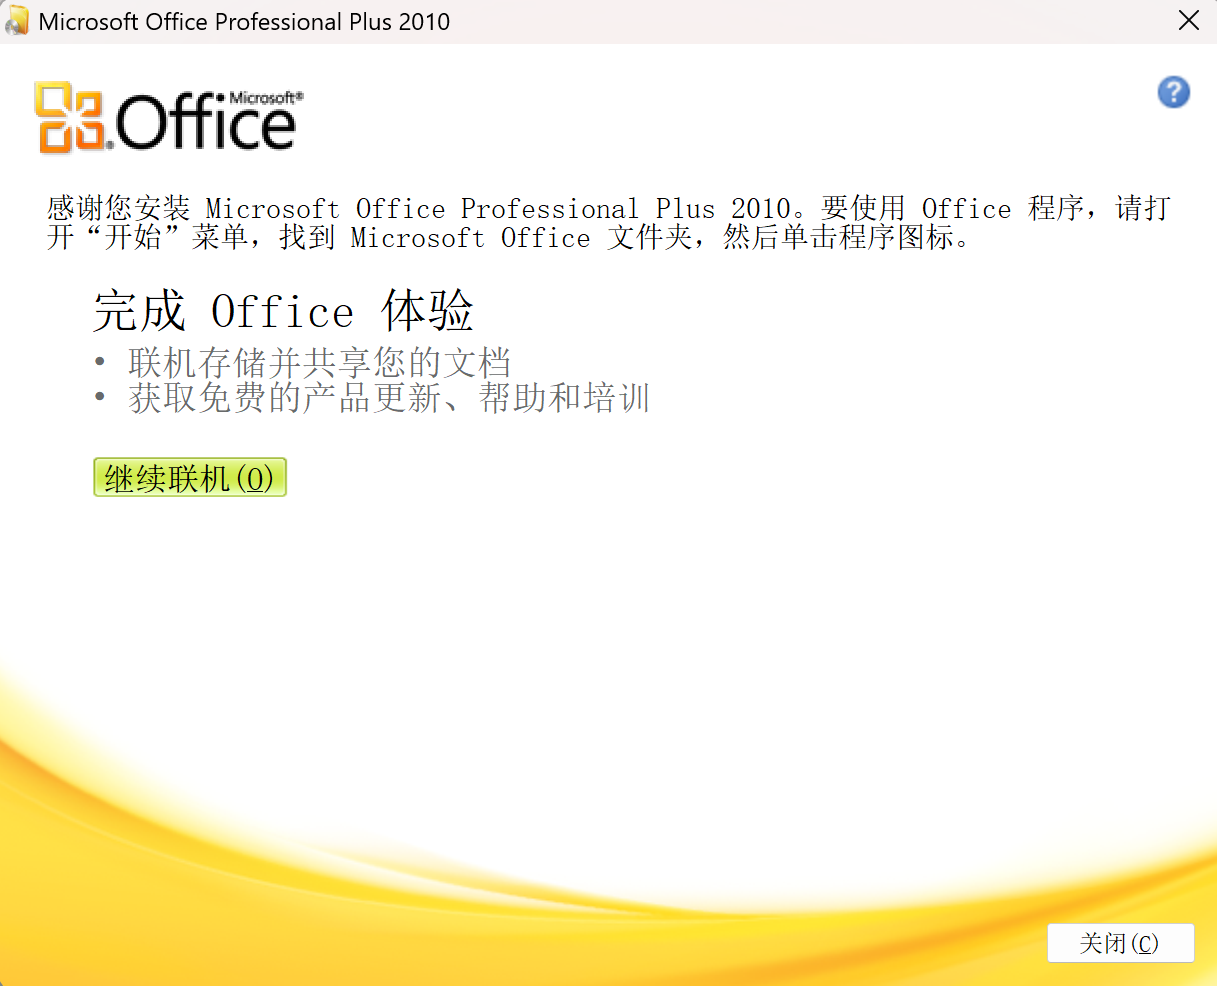Click the installer icon in title bar
Viewport: 1217px width, 986px height.
(x=17, y=21)
